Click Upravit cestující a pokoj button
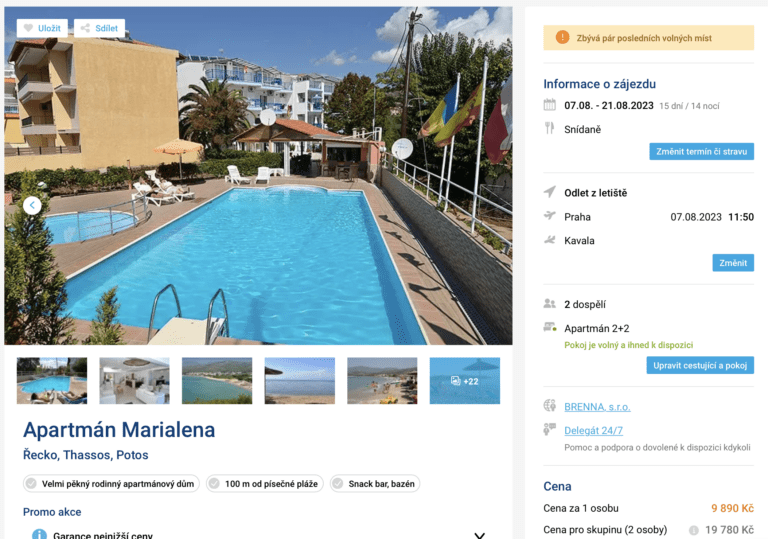 700,365
